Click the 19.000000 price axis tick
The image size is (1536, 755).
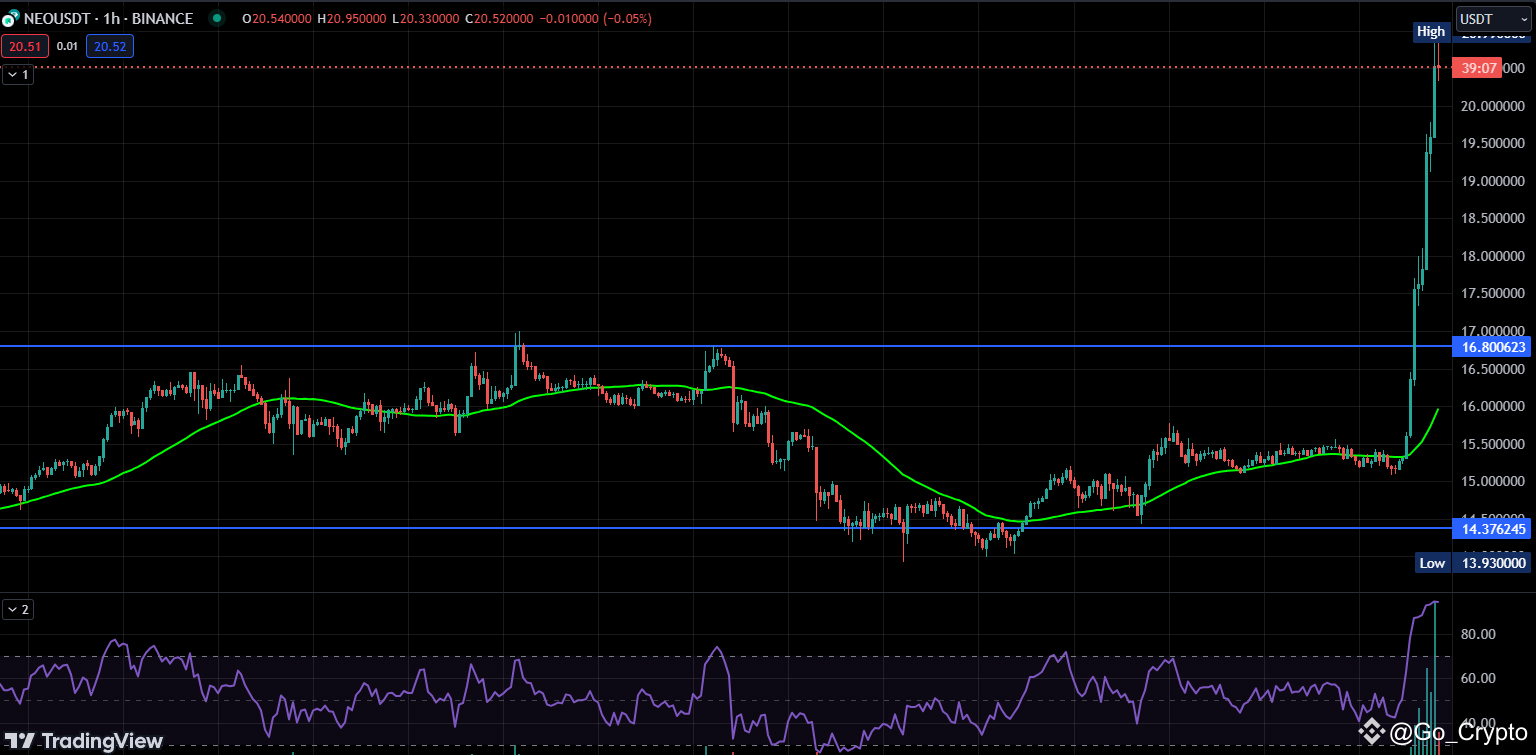pos(1493,181)
